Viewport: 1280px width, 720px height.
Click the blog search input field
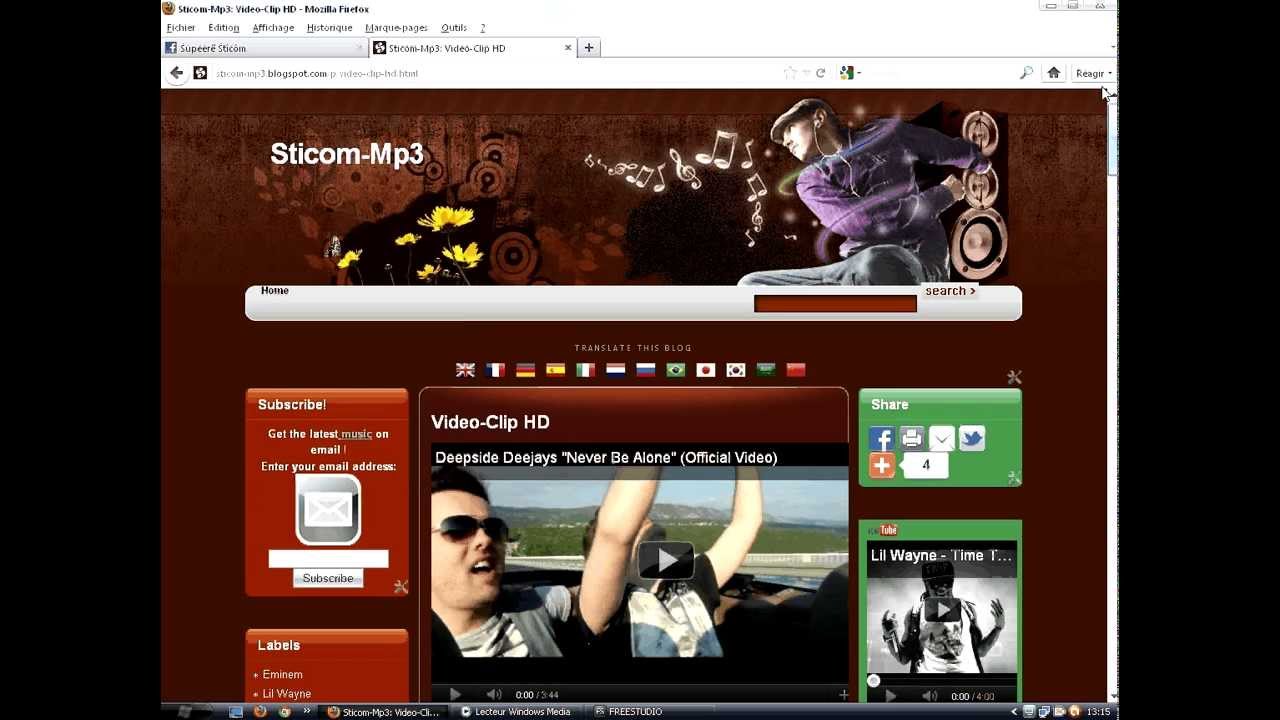click(835, 304)
